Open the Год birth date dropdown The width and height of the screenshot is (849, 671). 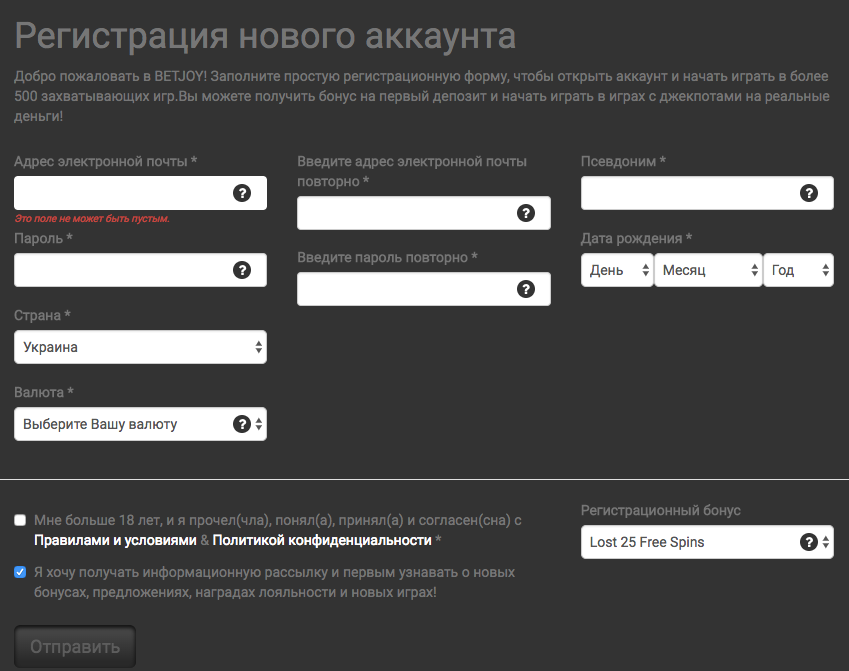(x=798, y=270)
